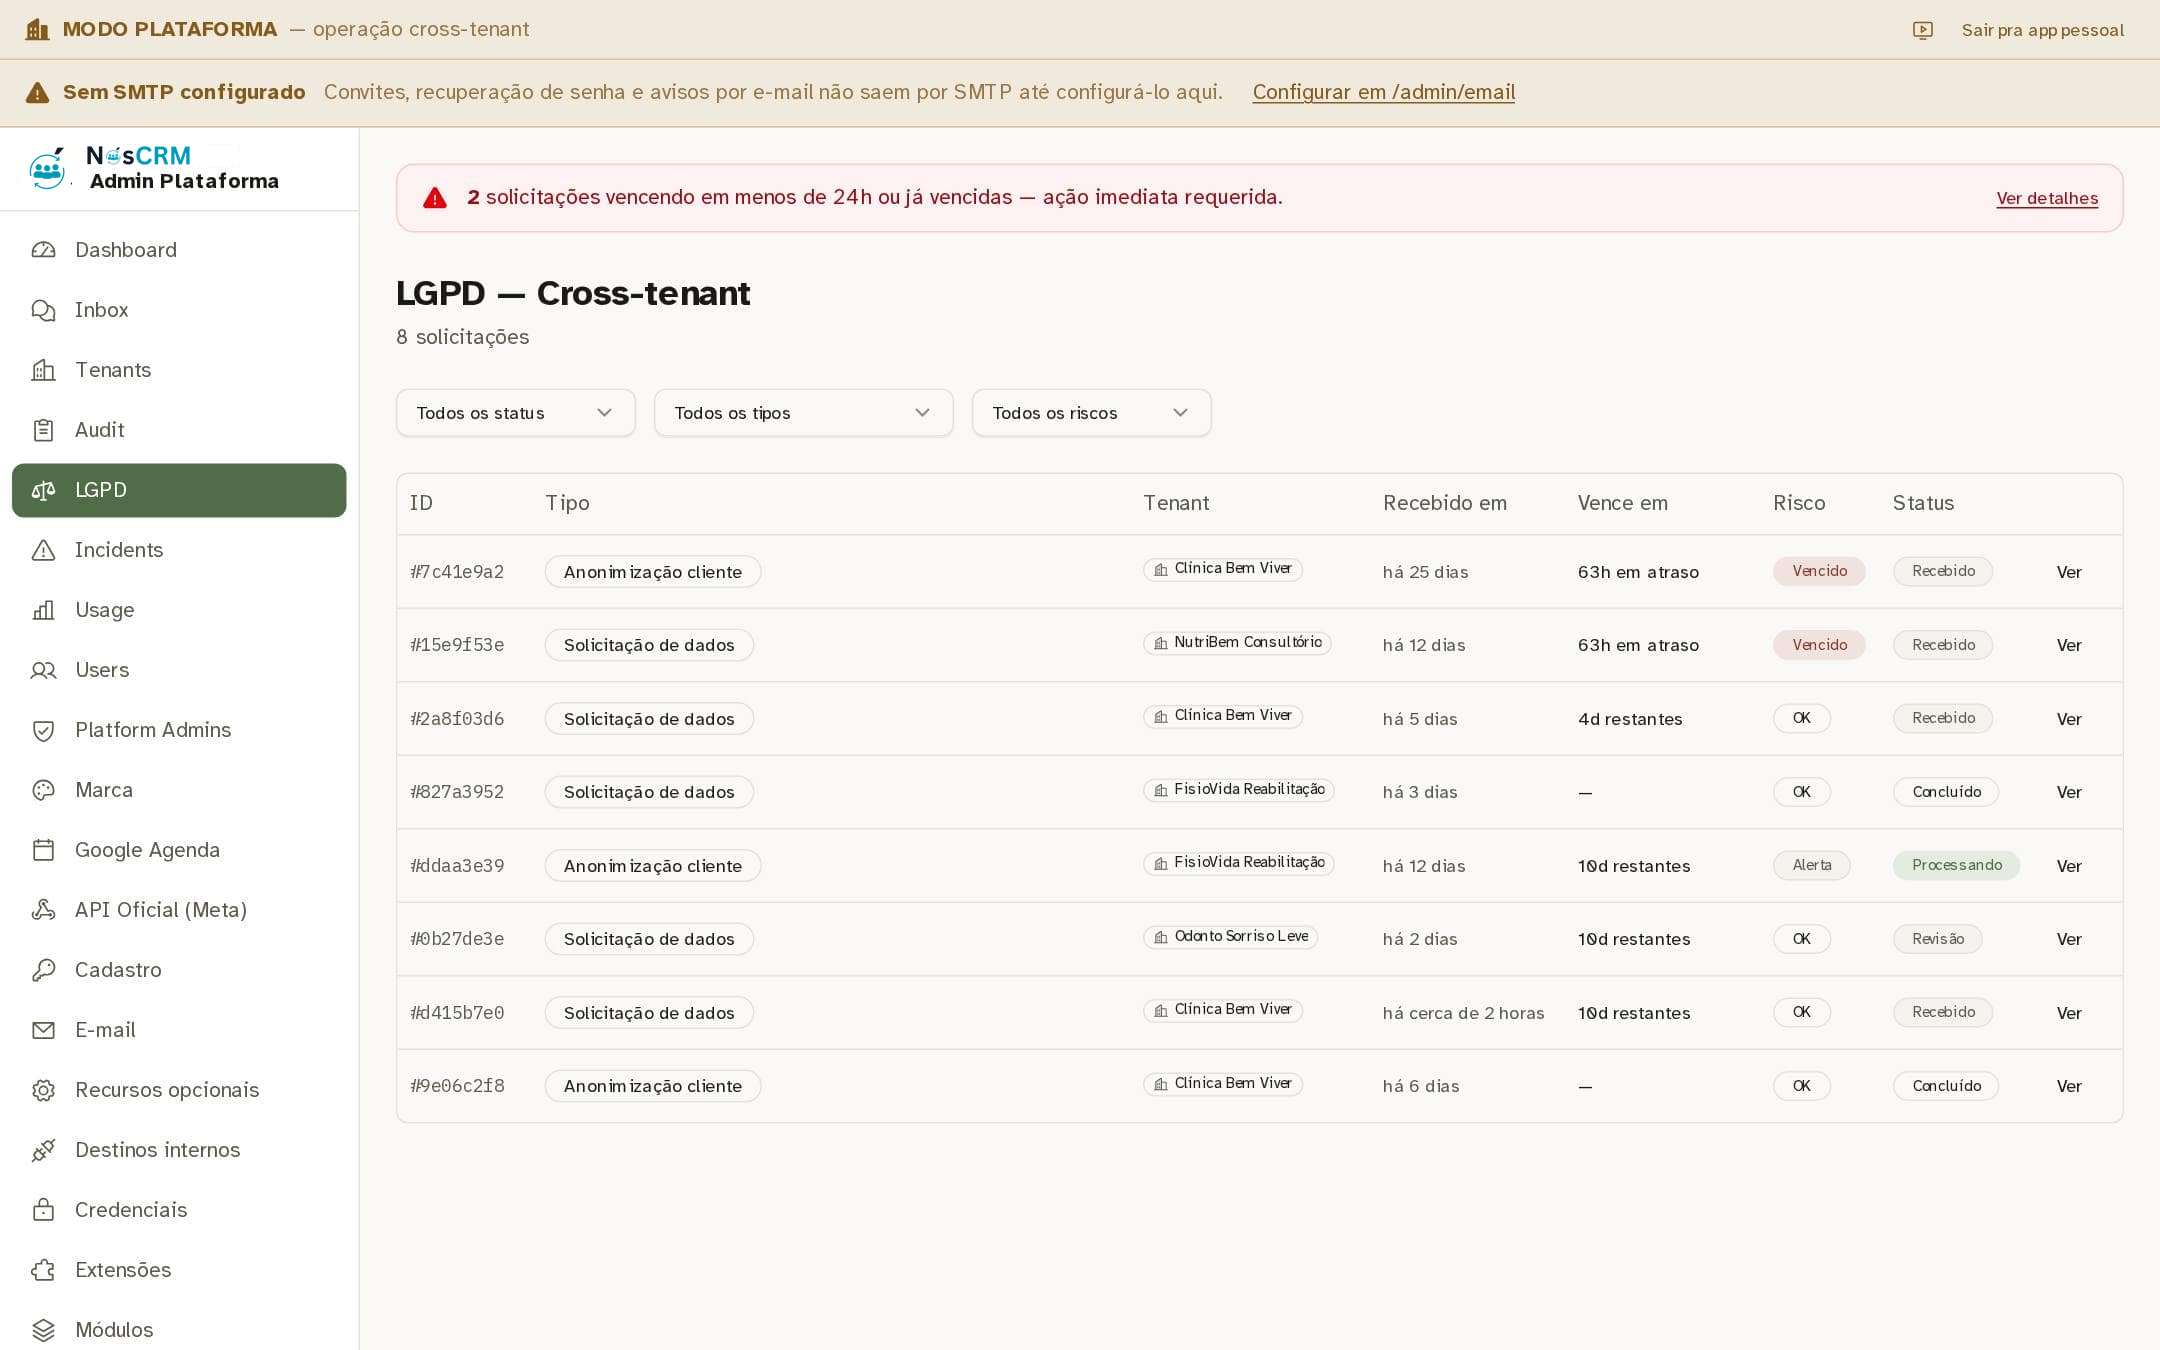The width and height of the screenshot is (2160, 1350).
Task: Open the Todos os tipos dropdown
Action: click(x=803, y=413)
